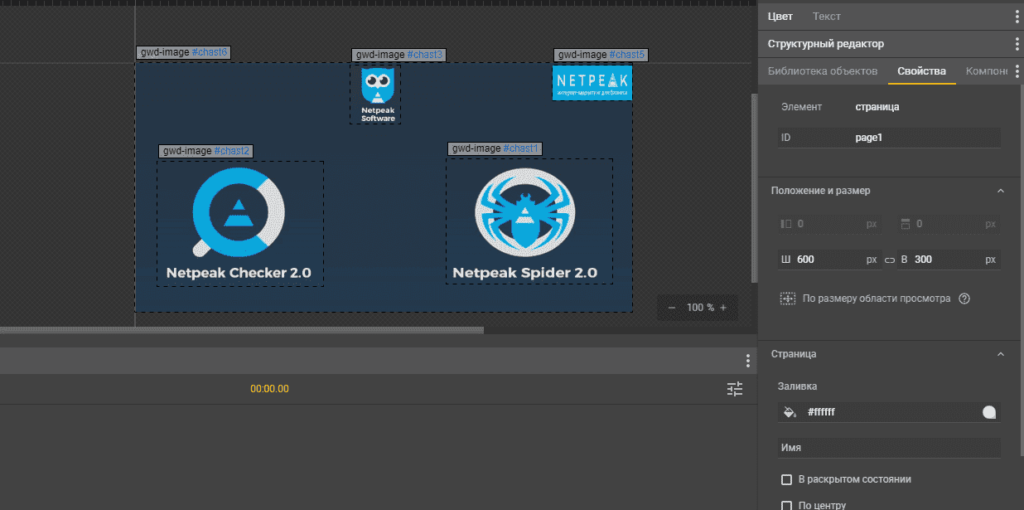Switch to the Библиотека объектов tab

tap(822, 71)
